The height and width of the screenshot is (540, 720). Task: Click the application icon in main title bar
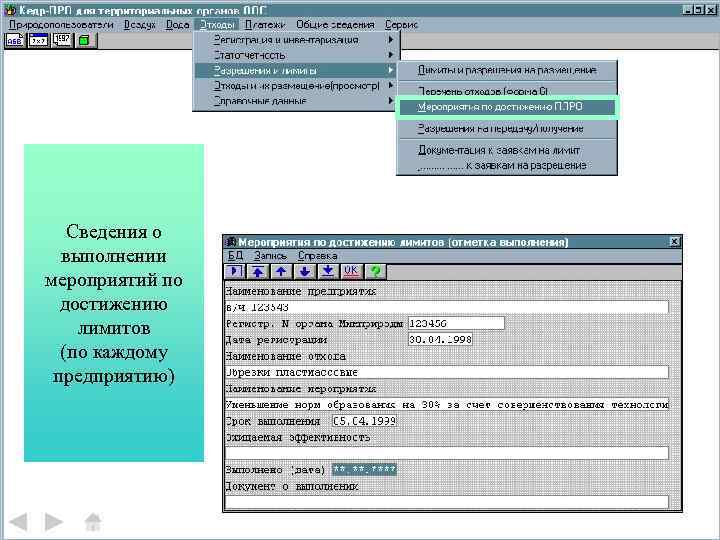point(10,10)
